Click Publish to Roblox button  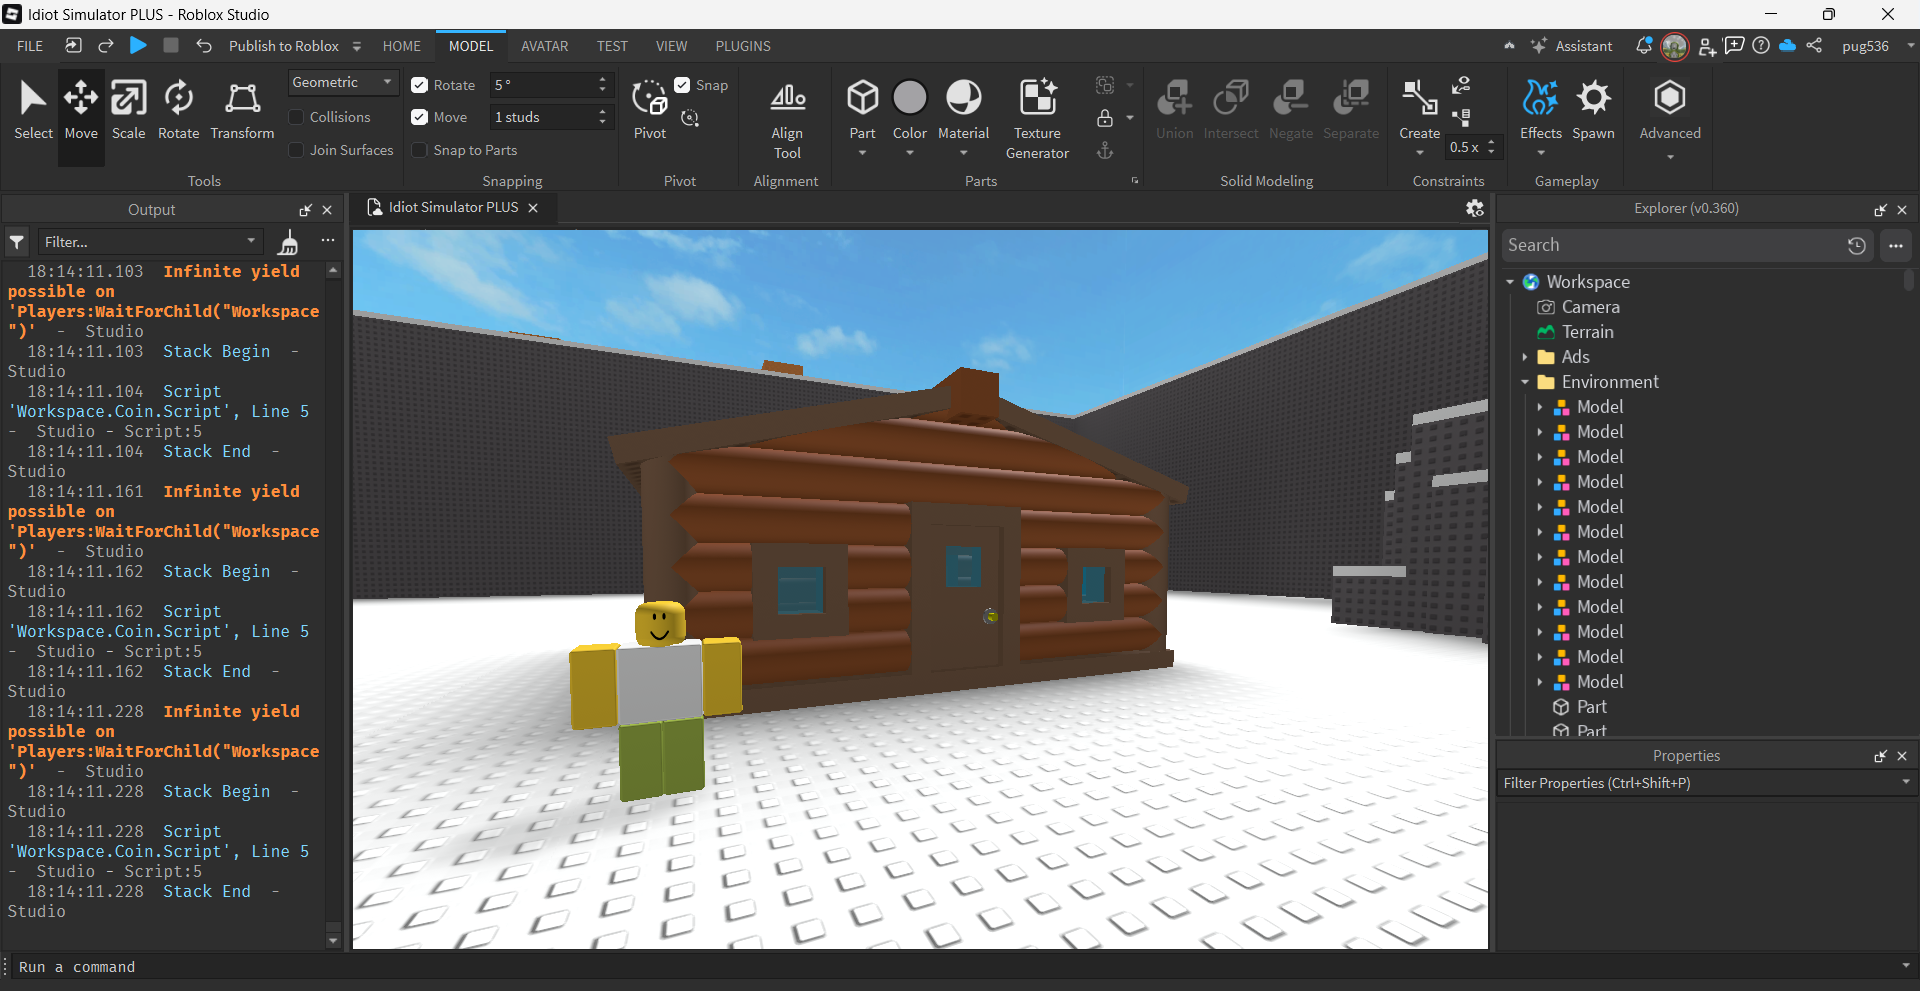coord(284,46)
